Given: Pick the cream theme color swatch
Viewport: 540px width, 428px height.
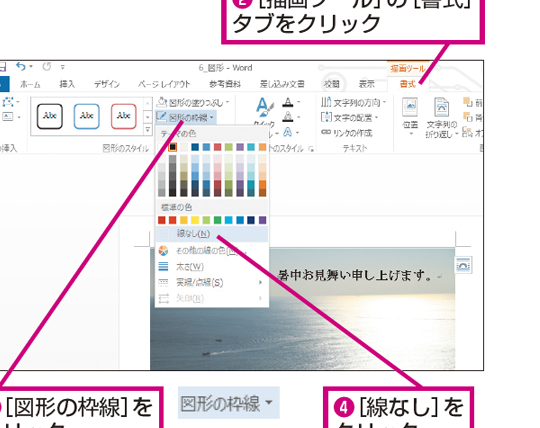Looking at the screenshot, I should click(x=184, y=147).
